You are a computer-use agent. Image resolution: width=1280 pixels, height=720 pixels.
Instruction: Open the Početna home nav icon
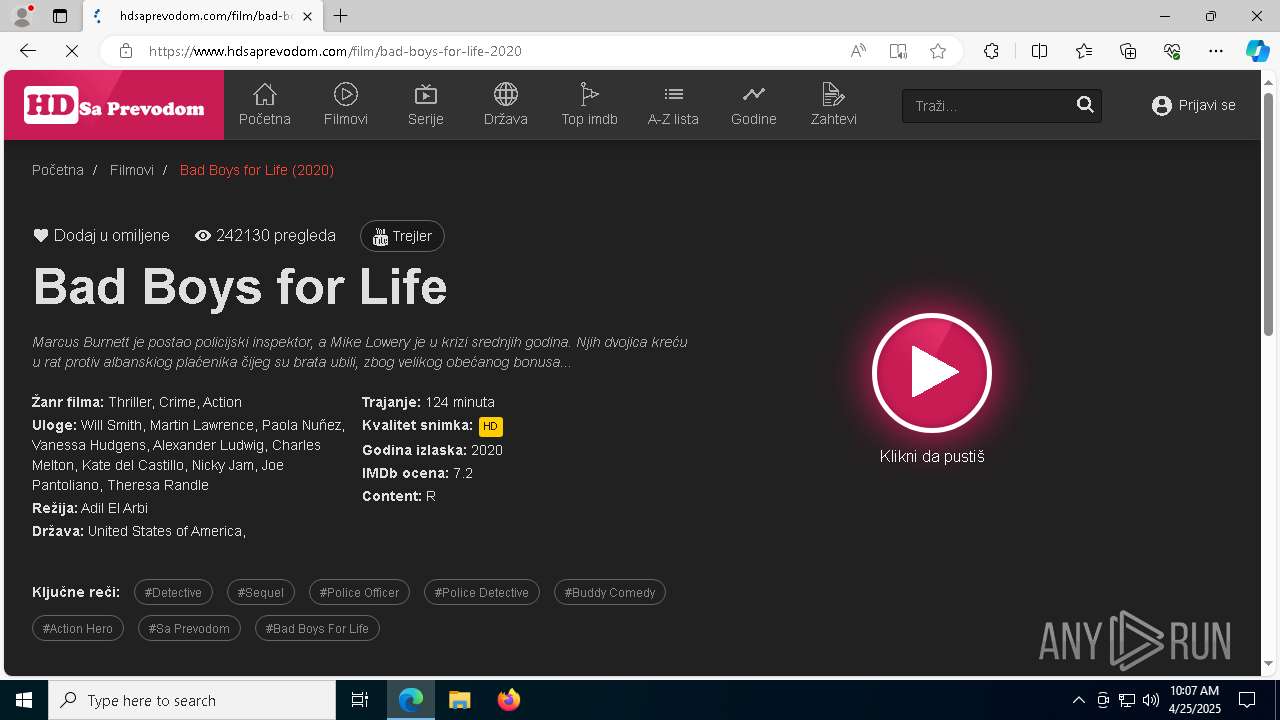point(264,104)
